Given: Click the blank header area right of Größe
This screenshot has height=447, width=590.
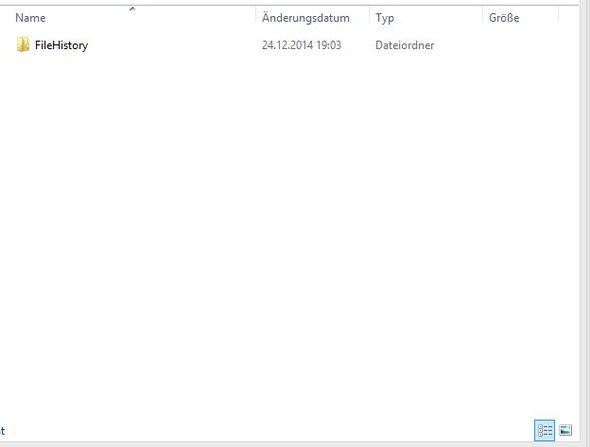Looking at the screenshot, I should [x=569, y=18].
